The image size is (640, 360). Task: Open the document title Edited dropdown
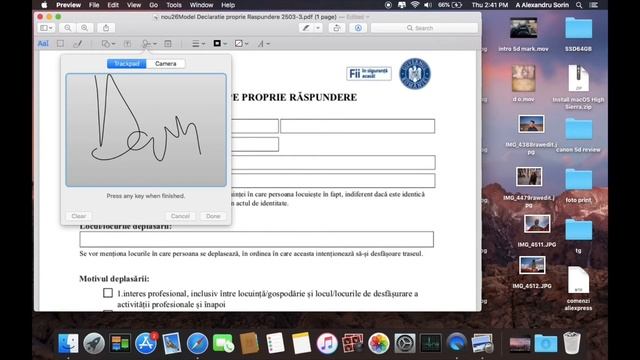(x=358, y=17)
